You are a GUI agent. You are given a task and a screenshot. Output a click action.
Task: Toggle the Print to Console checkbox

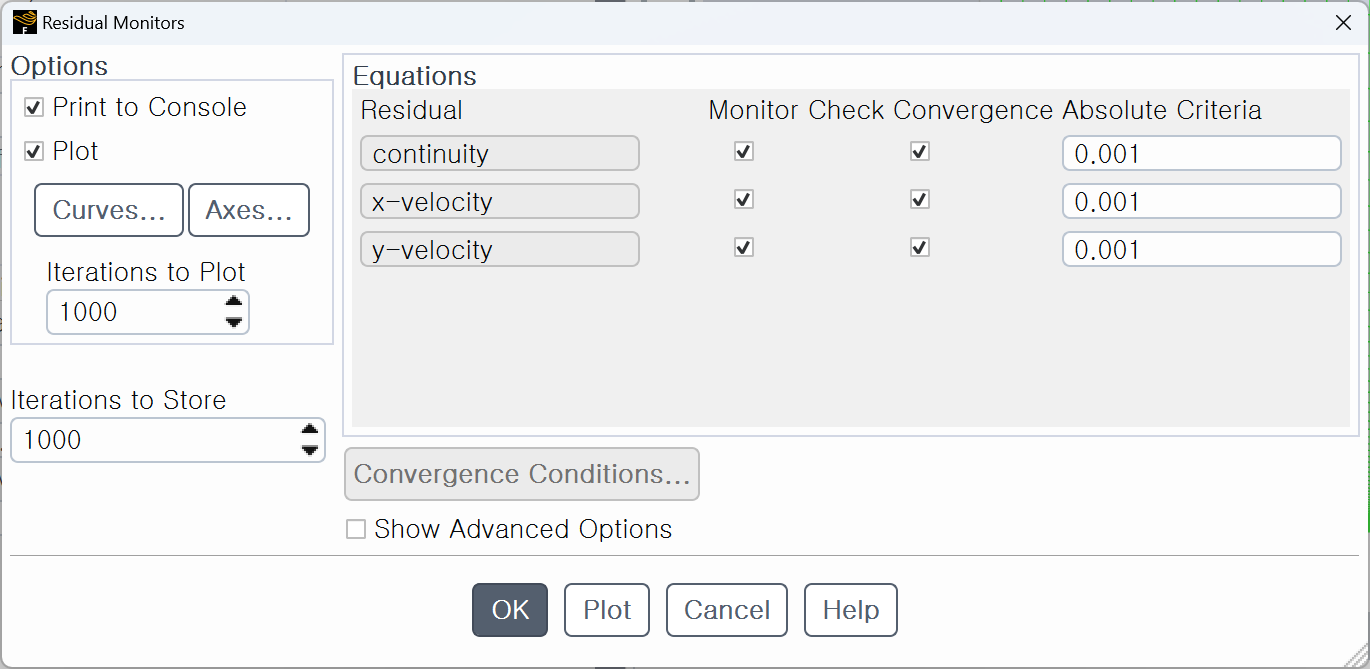[x=34, y=108]
